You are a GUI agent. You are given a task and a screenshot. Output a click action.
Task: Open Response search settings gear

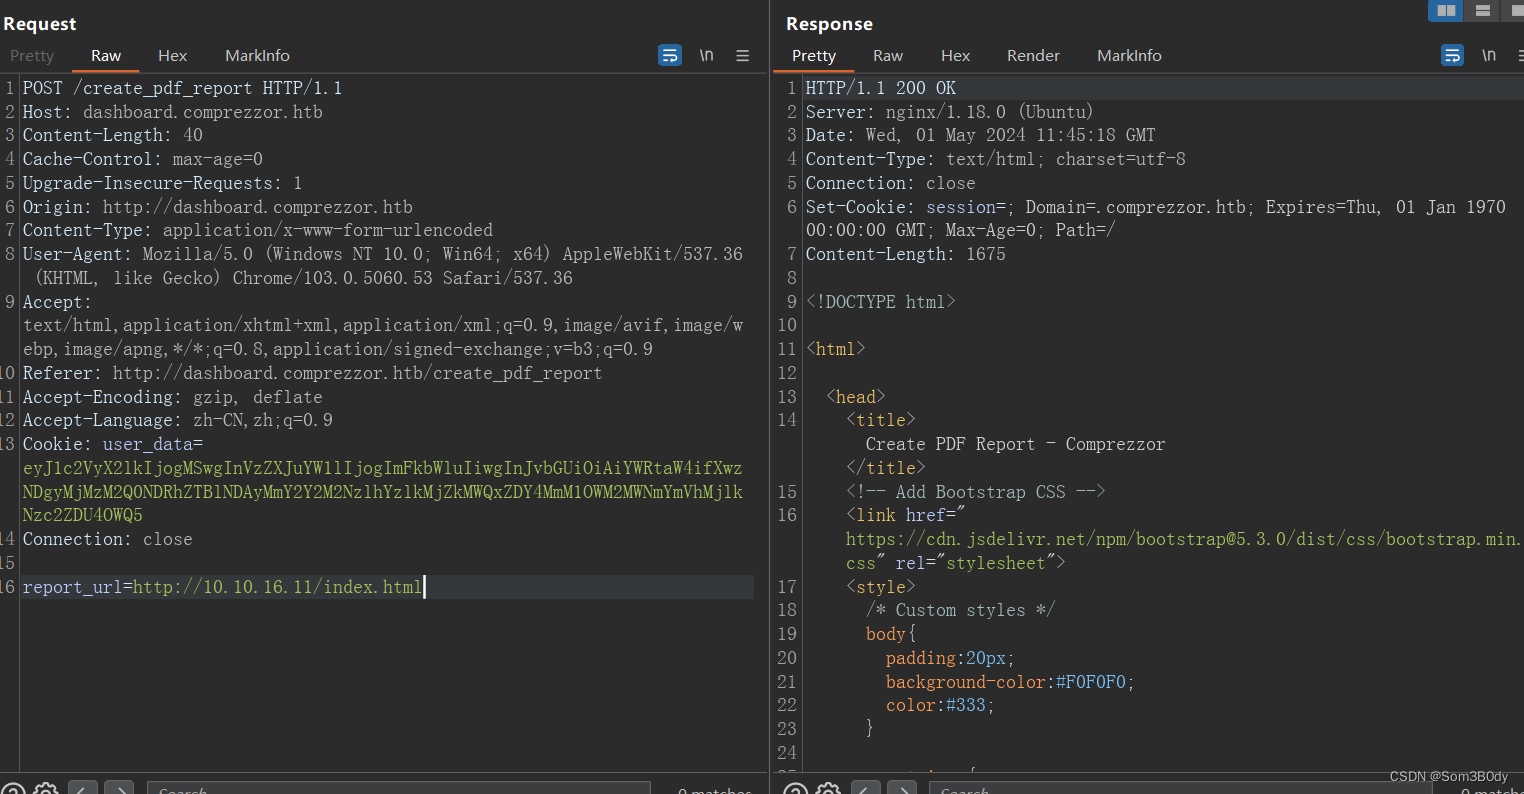click(828, 788)
